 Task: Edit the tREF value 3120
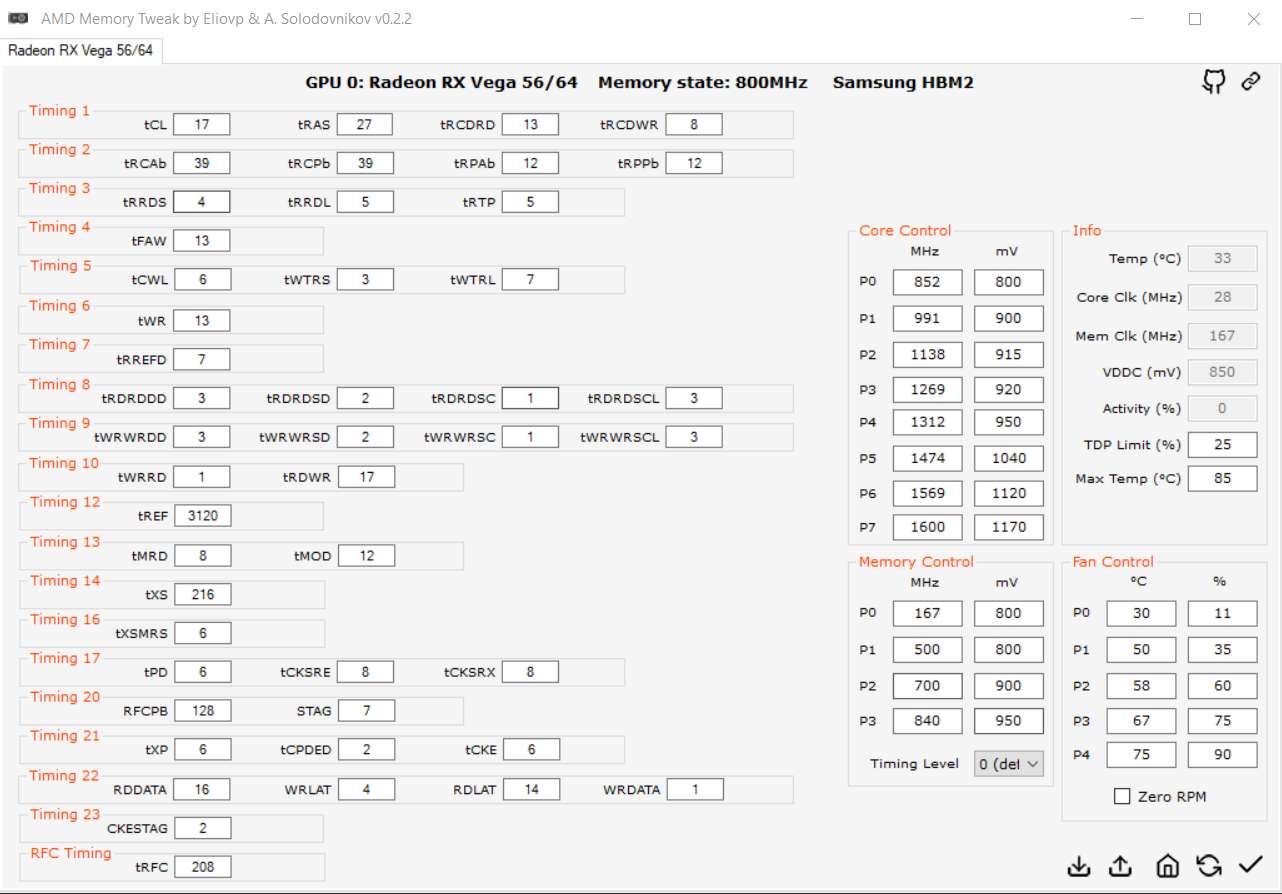(x=202, y=516)
